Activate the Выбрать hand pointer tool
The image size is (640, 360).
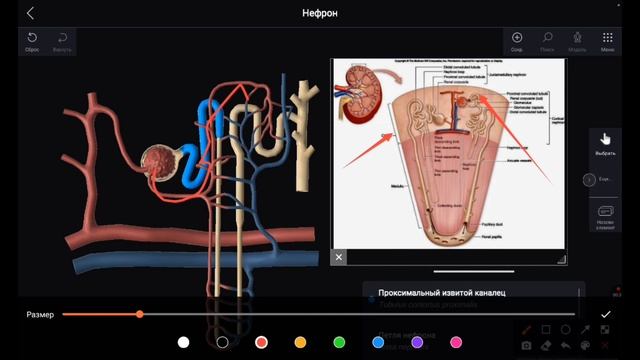click(605, 139)
